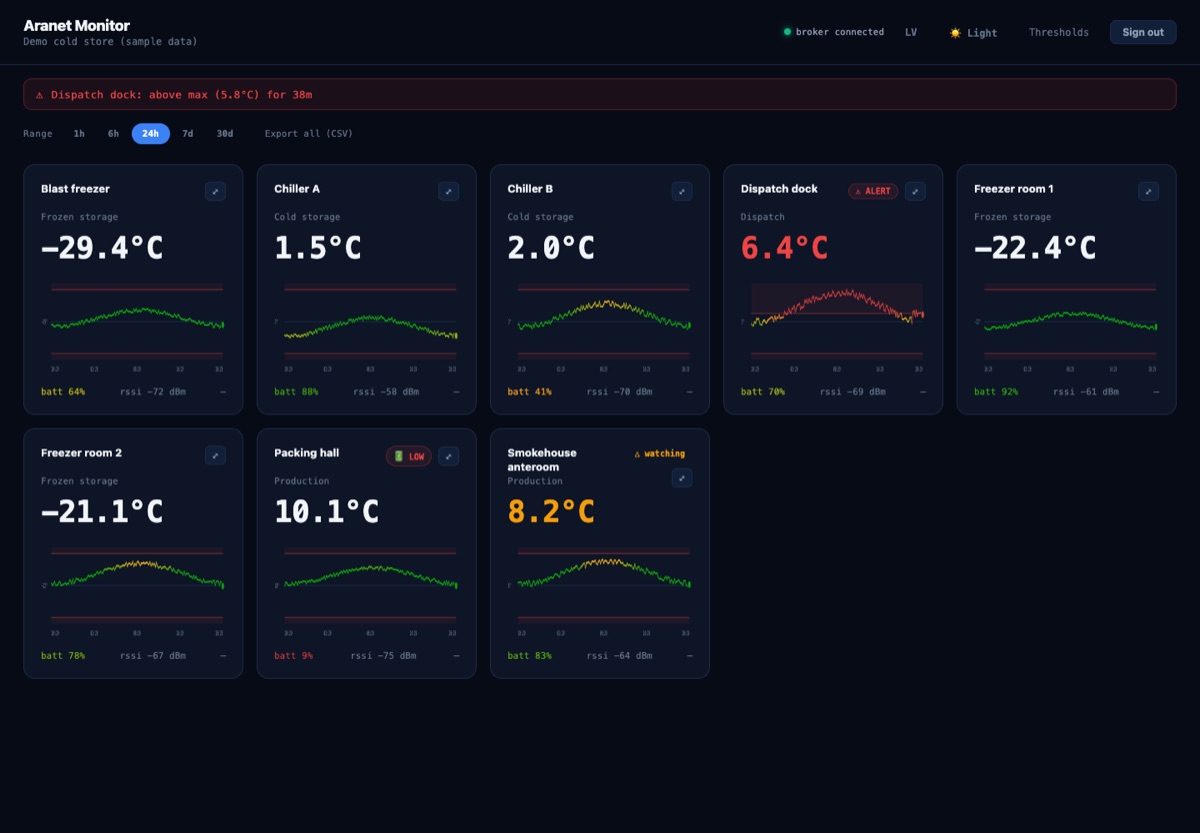Open the Thresholds page
Screen dimensions: 1200x833
[1059, 32]
